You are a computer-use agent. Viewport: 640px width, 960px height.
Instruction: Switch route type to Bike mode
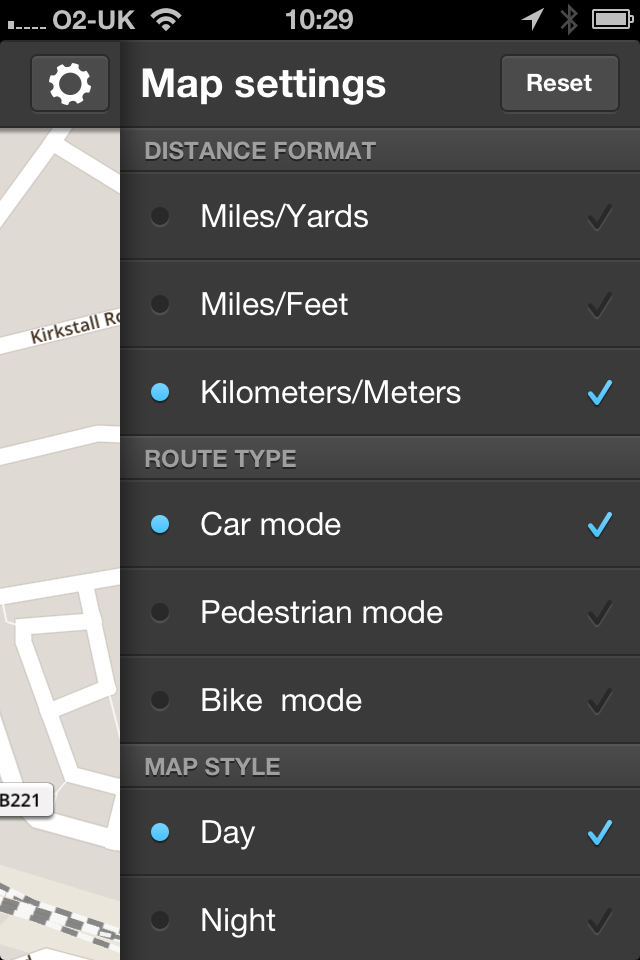(x=281, y=700)
